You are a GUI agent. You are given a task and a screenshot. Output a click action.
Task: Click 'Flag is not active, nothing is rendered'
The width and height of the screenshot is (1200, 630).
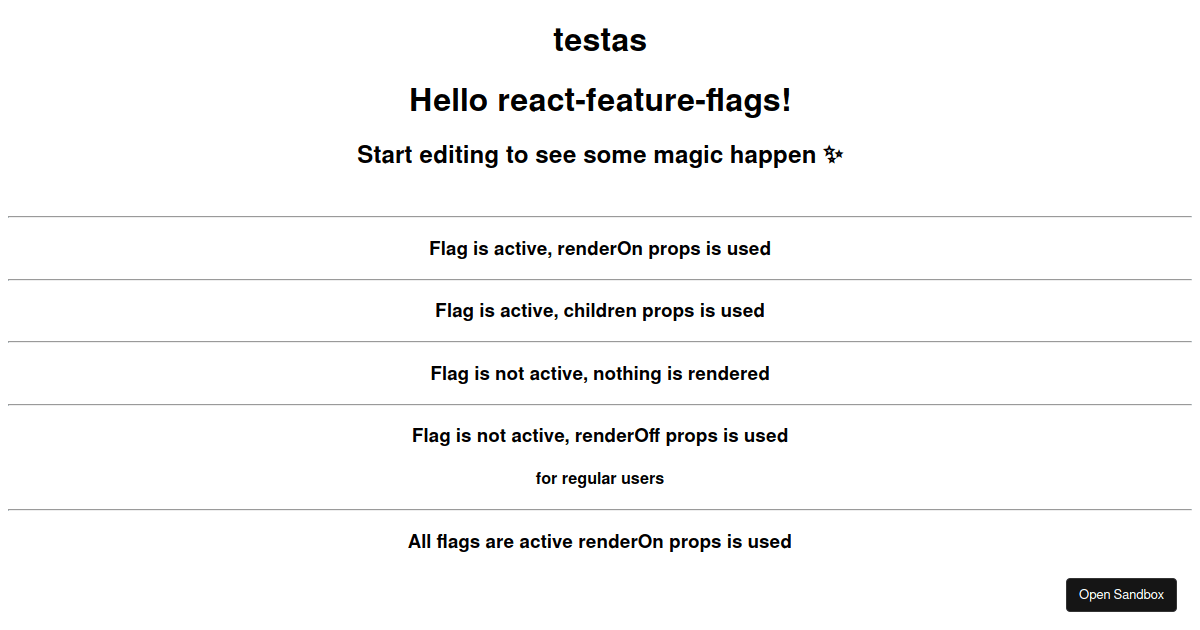(x=600, y=373)
